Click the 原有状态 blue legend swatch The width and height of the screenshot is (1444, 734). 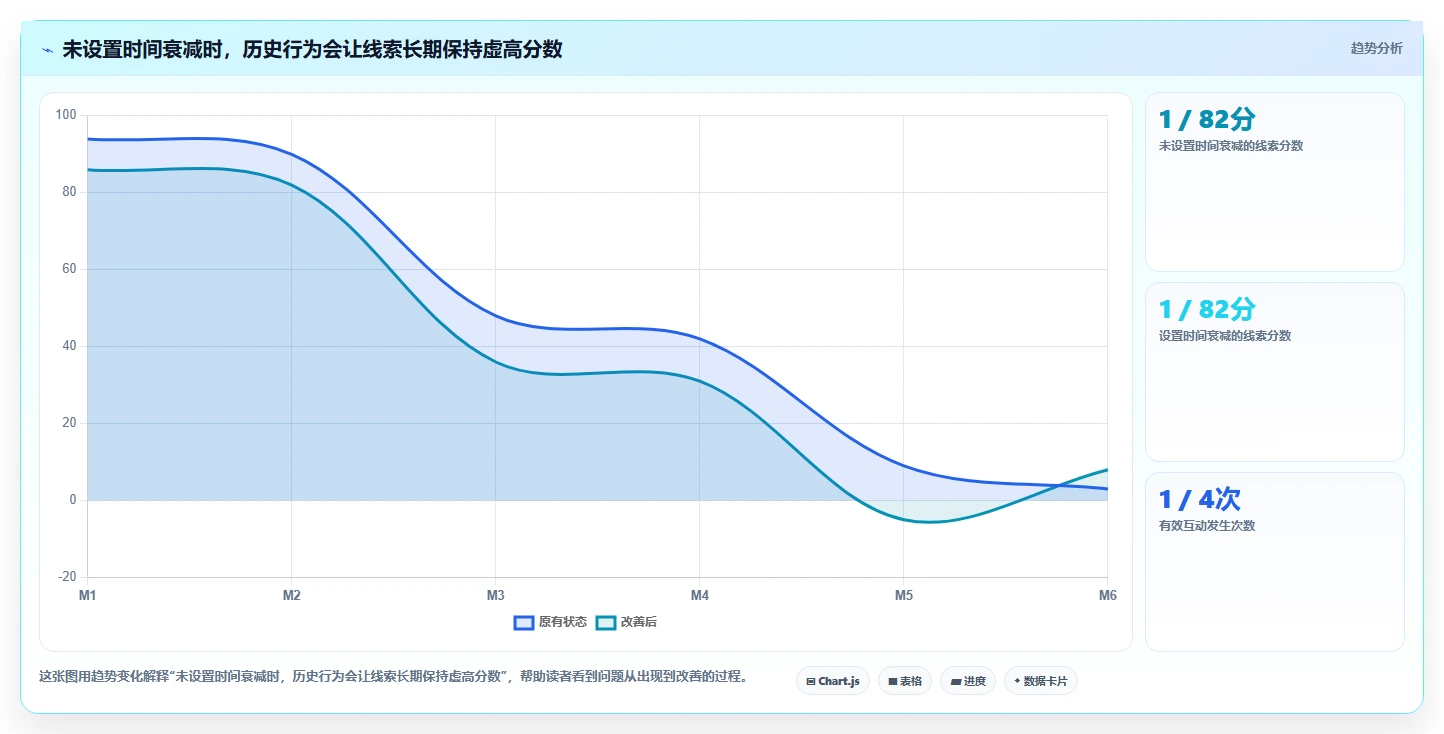click(524, 622)
